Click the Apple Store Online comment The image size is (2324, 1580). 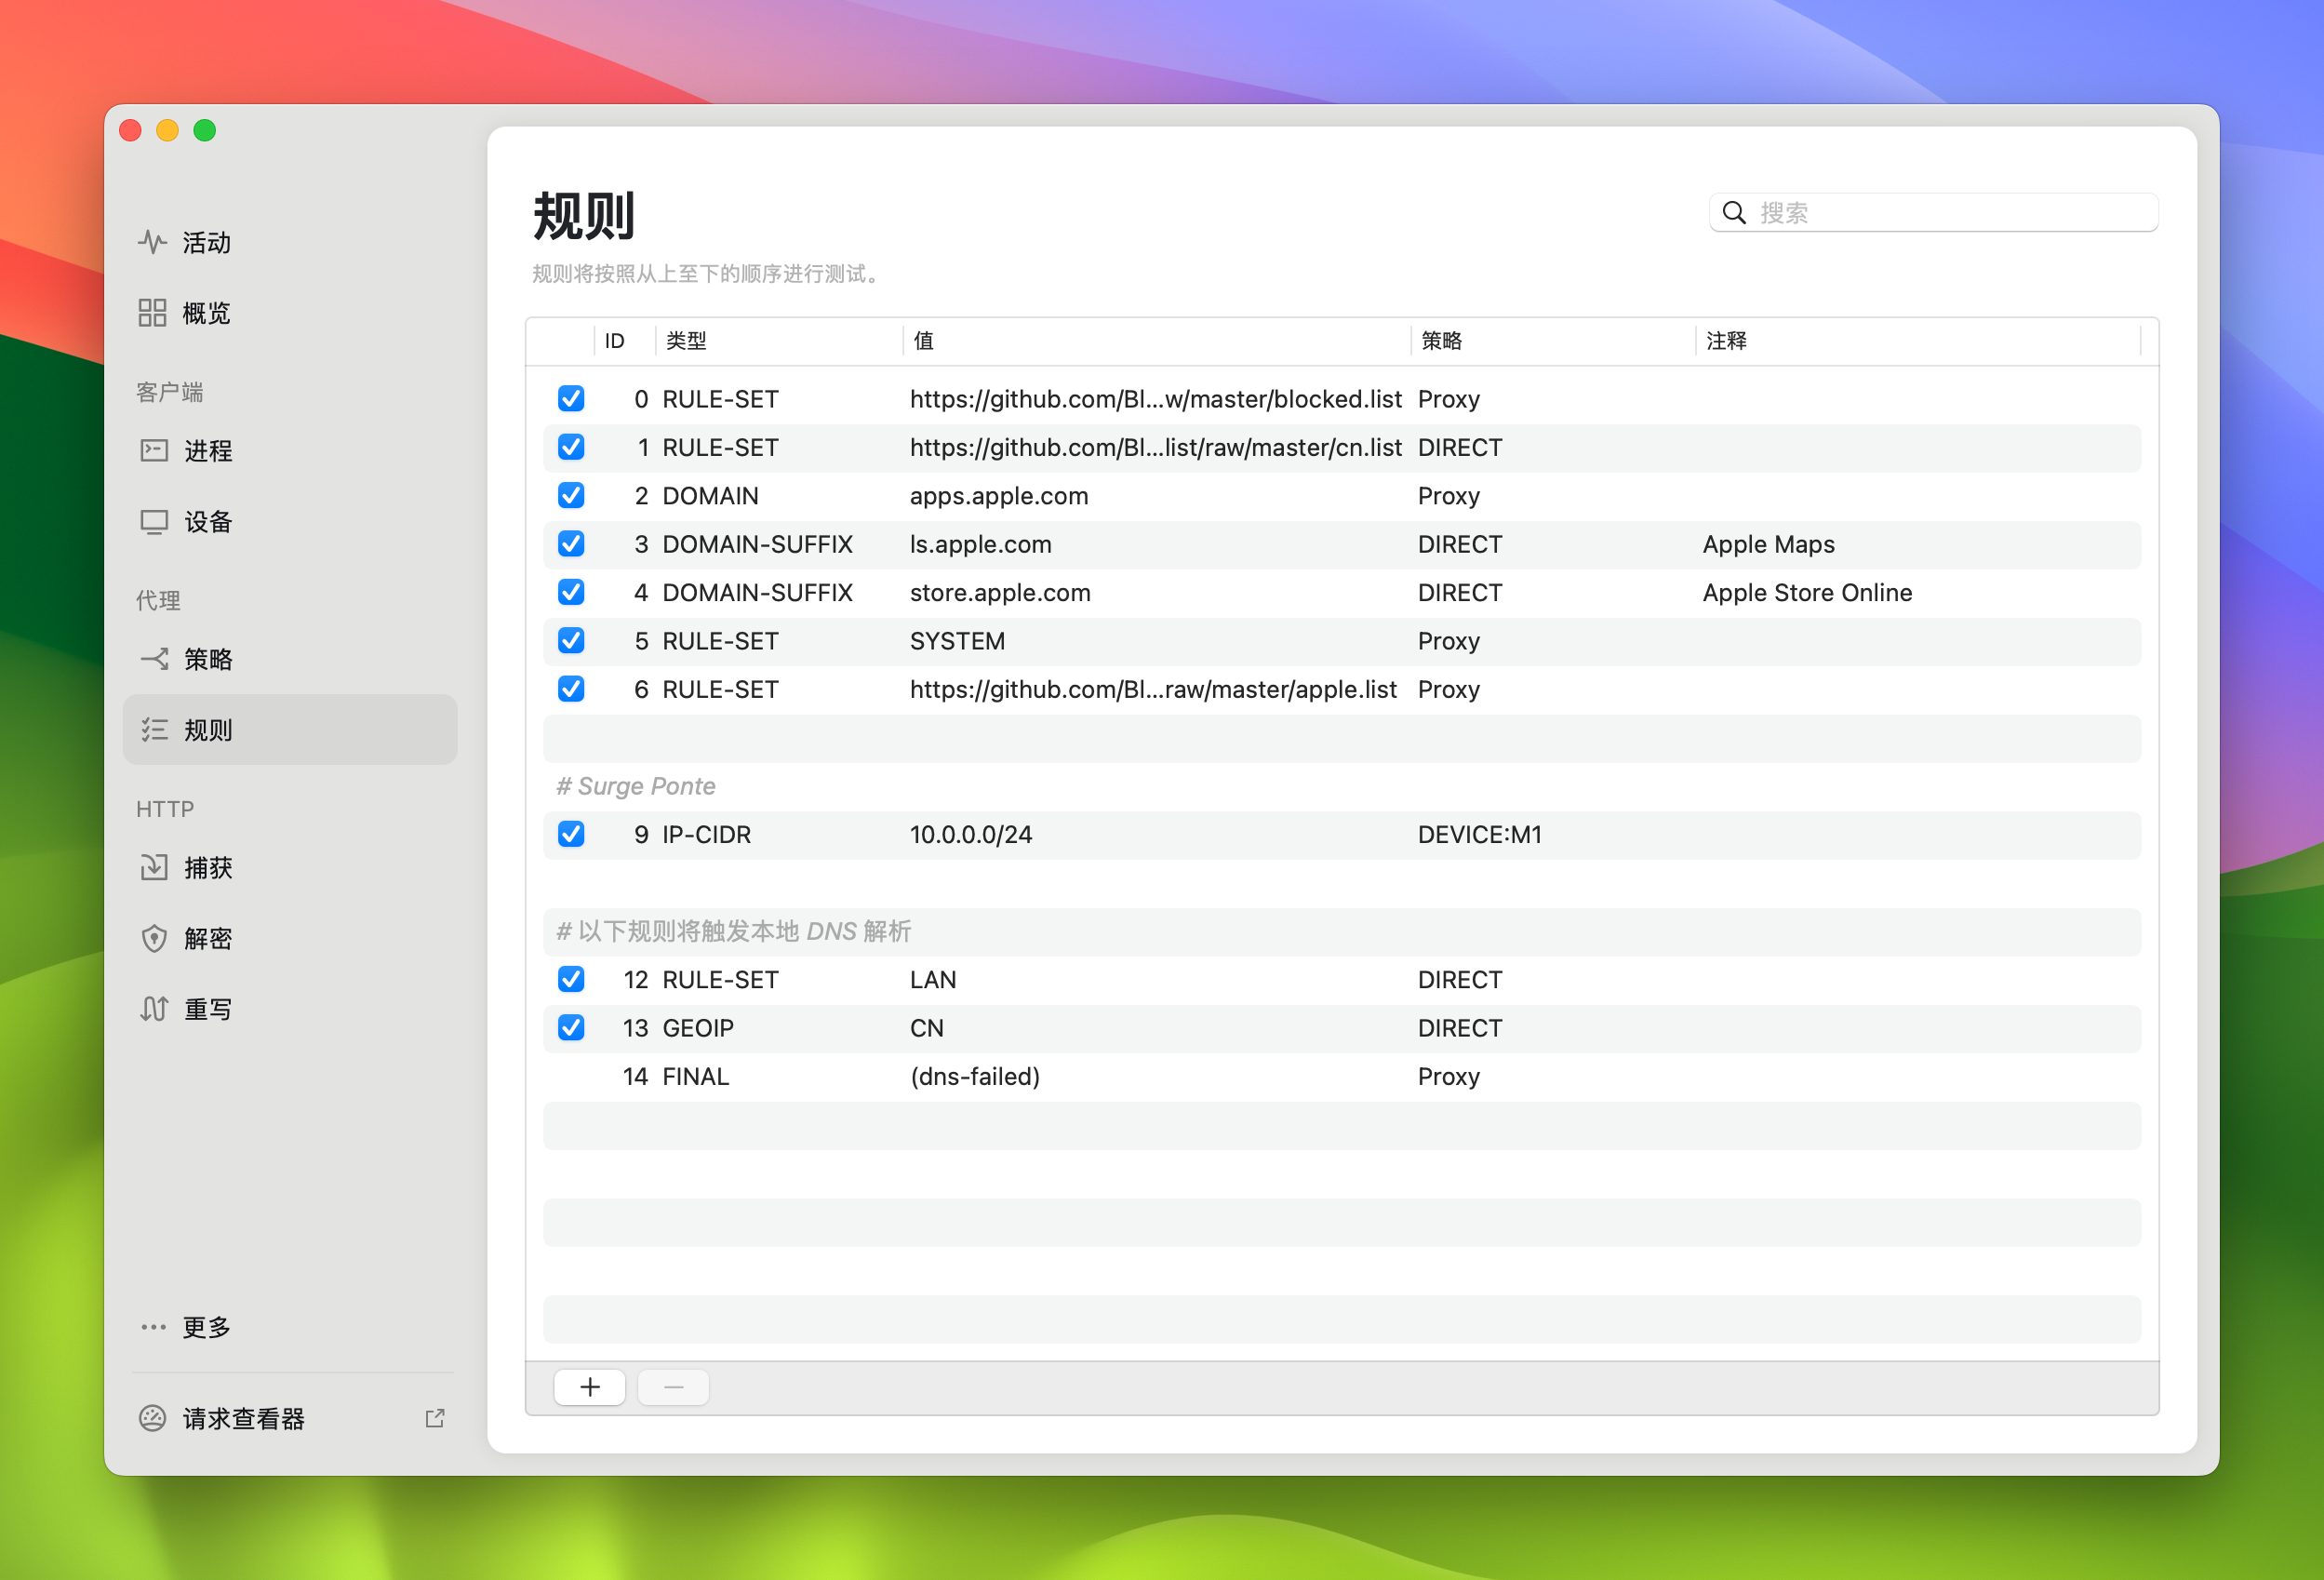1807,592
